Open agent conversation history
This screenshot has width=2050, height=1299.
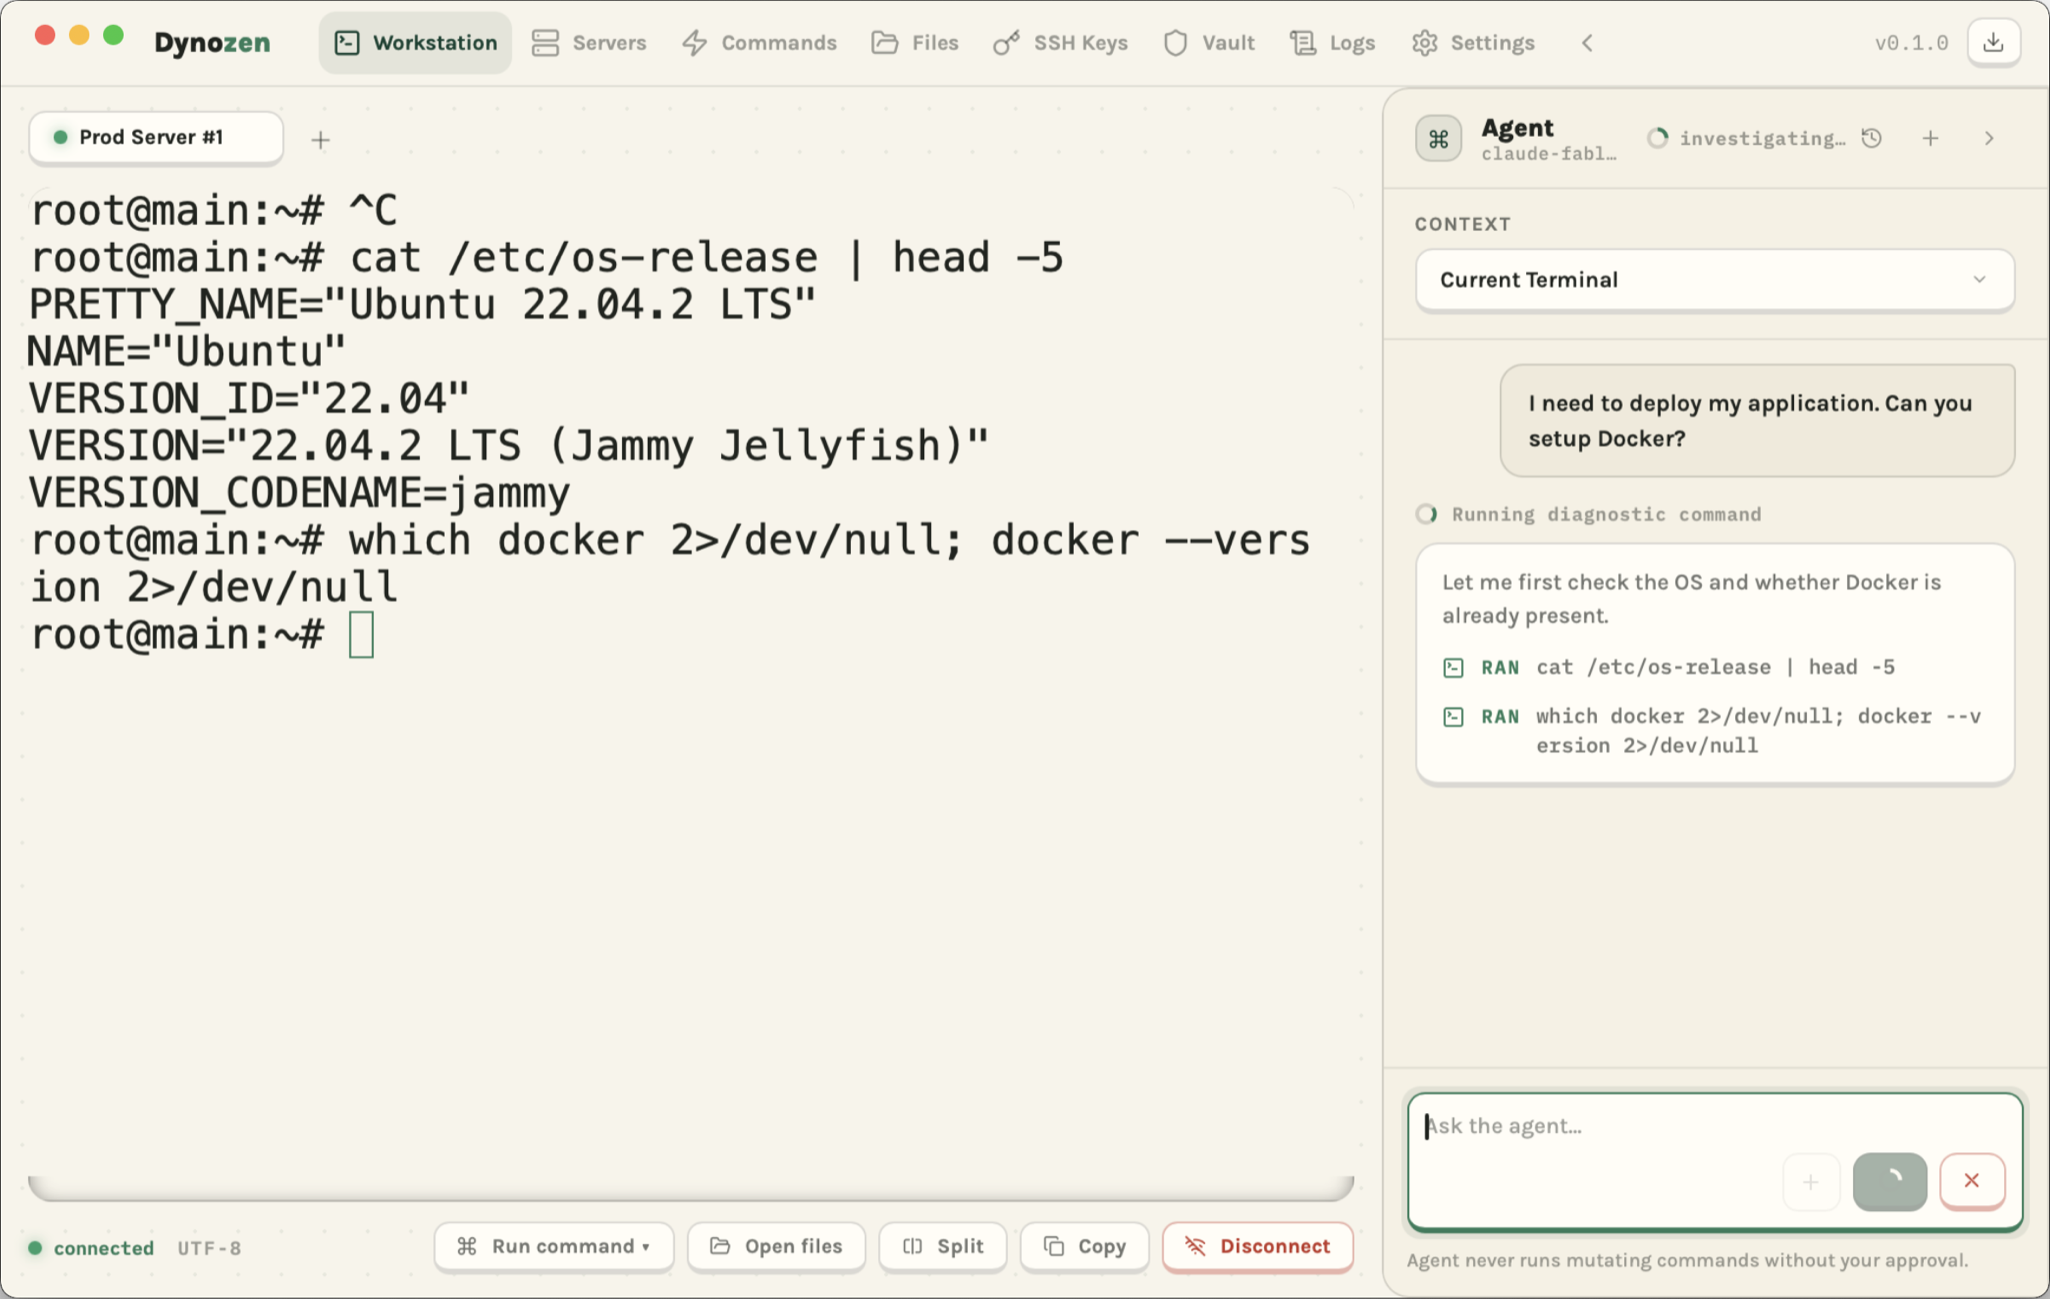[1872, 138]
